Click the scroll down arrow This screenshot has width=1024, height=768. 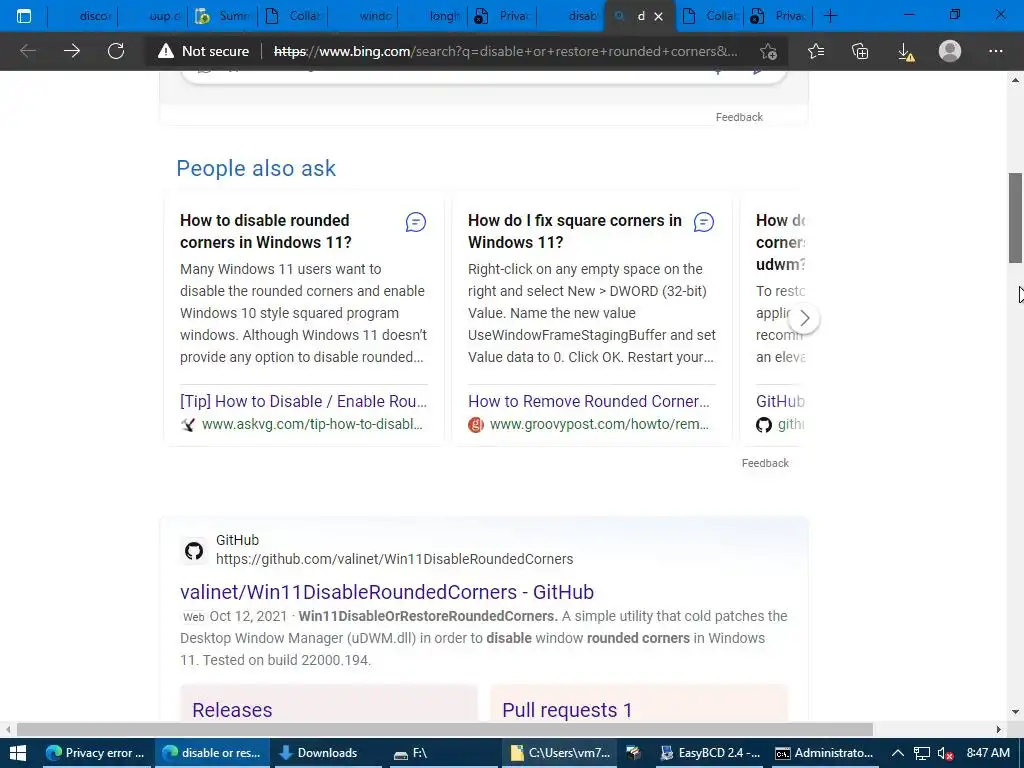pyautogui.click(x=1015, y=712)
